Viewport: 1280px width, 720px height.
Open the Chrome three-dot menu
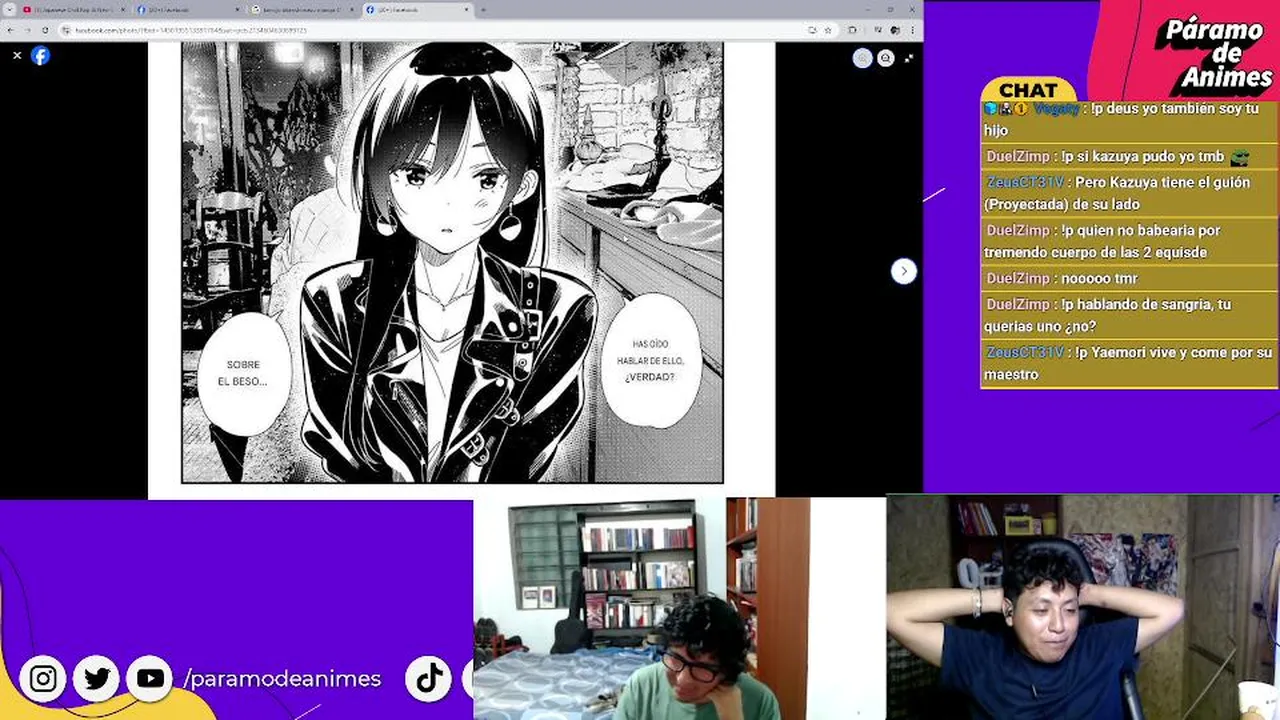tap(912, 30)
